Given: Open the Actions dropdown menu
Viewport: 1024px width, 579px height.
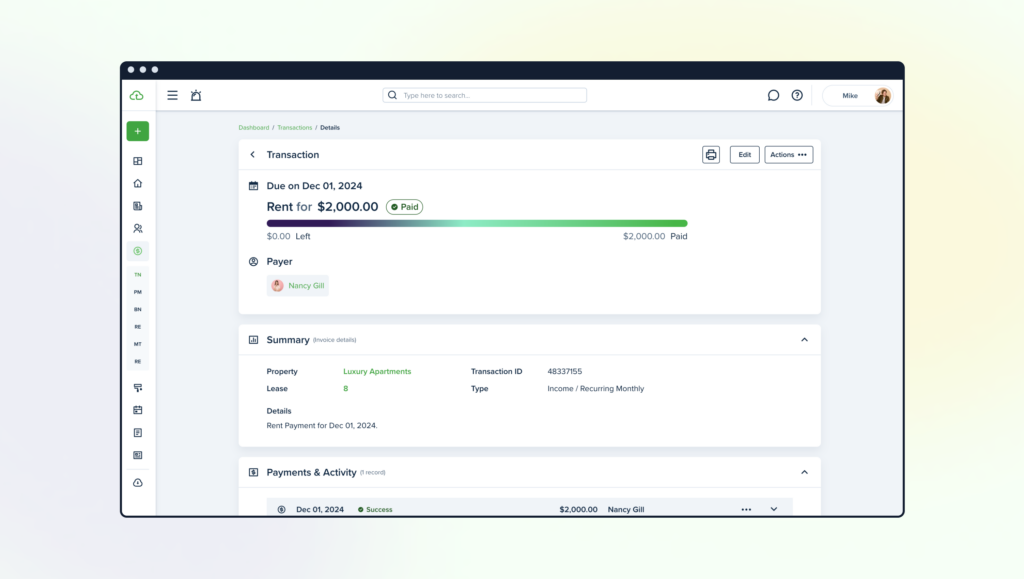Looking at the screenshot, I should point(788,155).
